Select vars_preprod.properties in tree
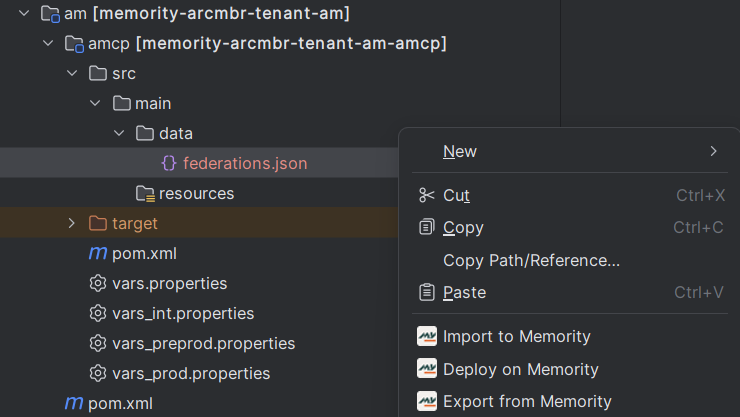The width and height of the screenshot is (740, 417). click(203, 343)
